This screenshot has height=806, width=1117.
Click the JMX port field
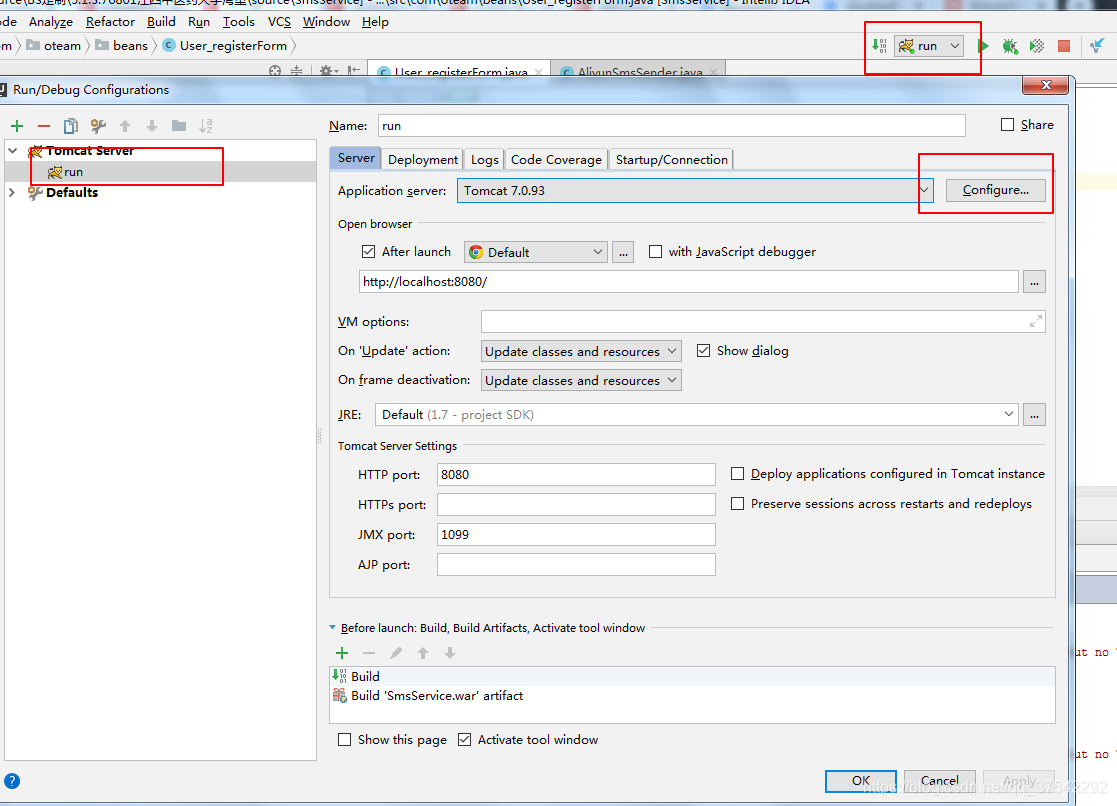point(576,534)
